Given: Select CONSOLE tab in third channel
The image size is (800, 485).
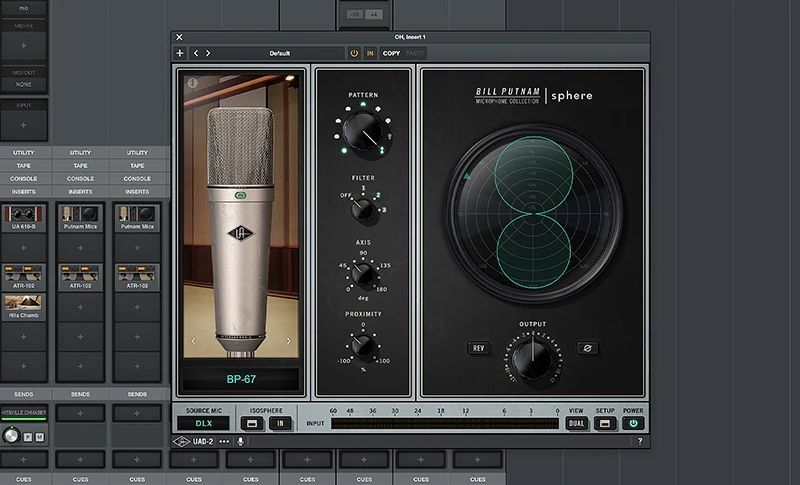Looking at the screenshot, I should [137, 179].
